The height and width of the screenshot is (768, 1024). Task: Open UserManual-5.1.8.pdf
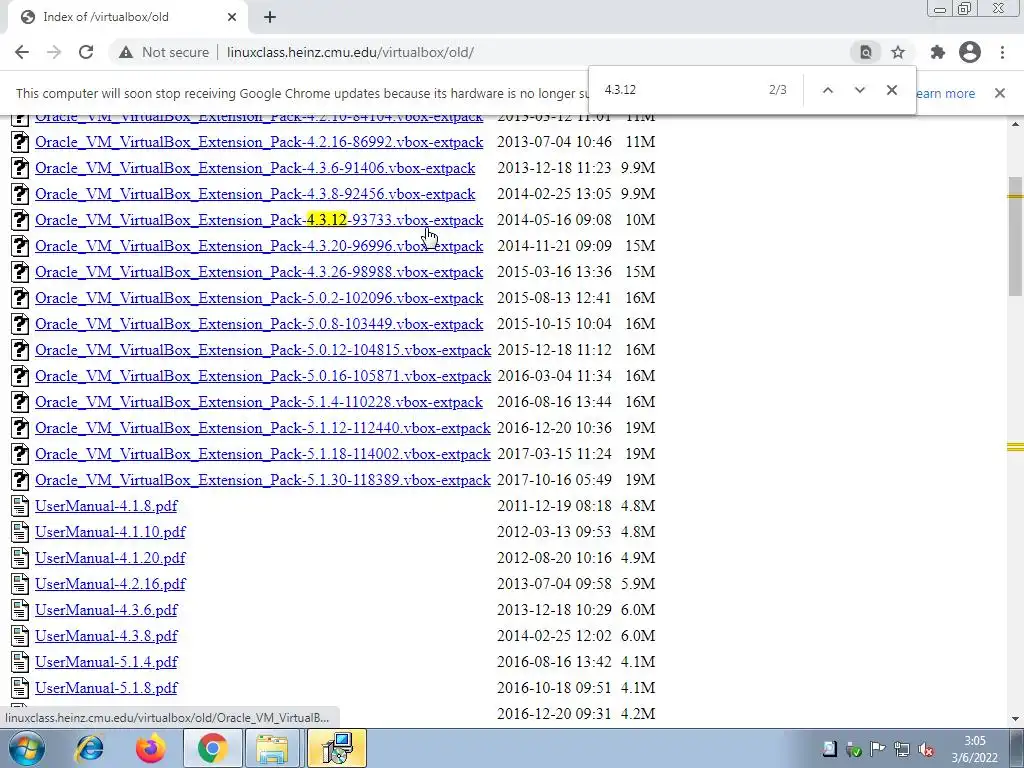click(x=106, y=688)
